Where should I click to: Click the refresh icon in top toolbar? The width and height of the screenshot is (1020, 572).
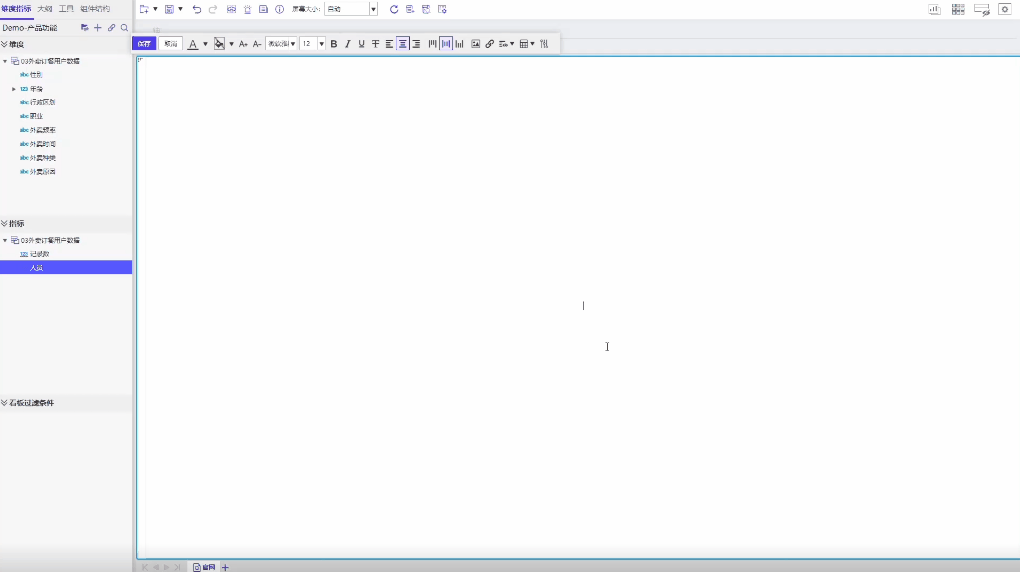394,9
